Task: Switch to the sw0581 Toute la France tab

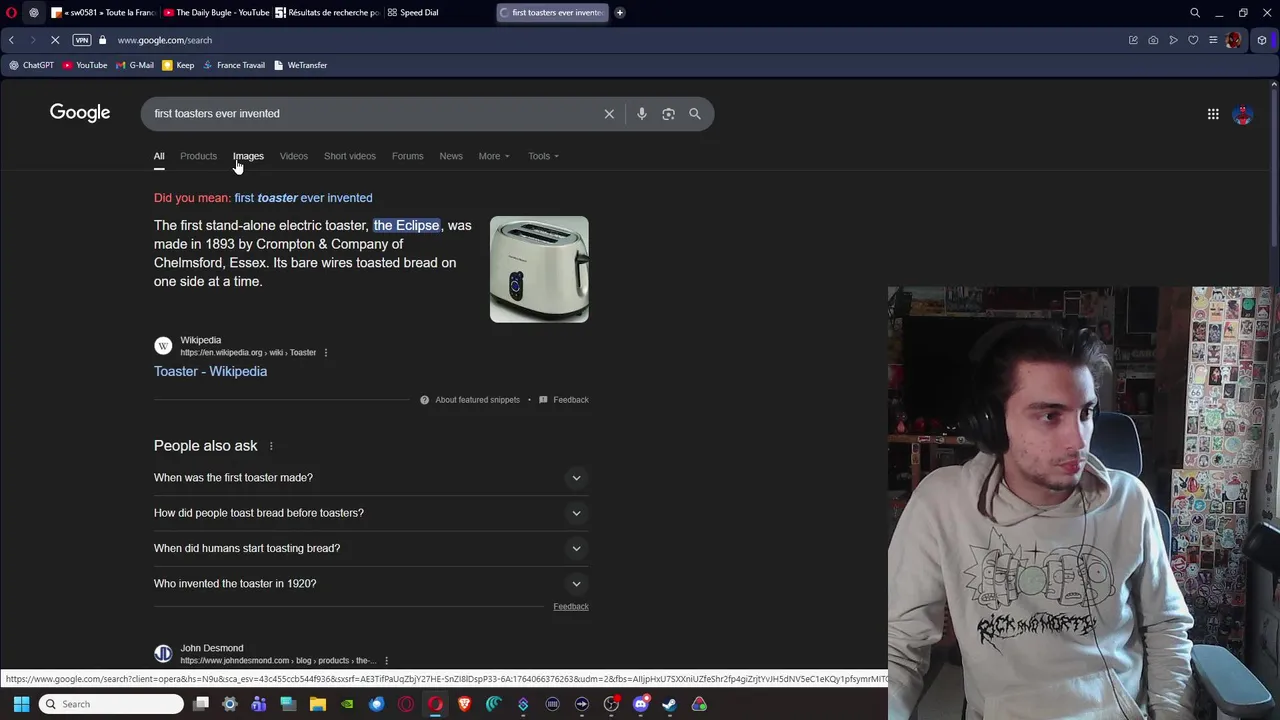Action: click(x=105, y=13)
